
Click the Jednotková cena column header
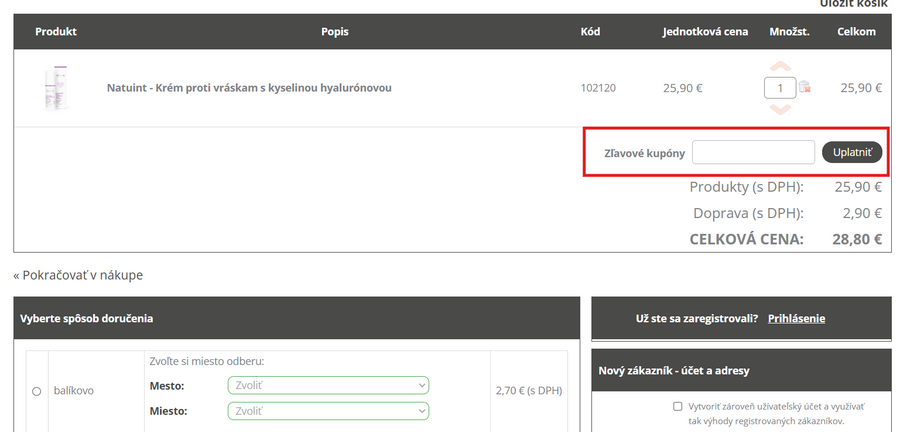(x=705, y=32)
